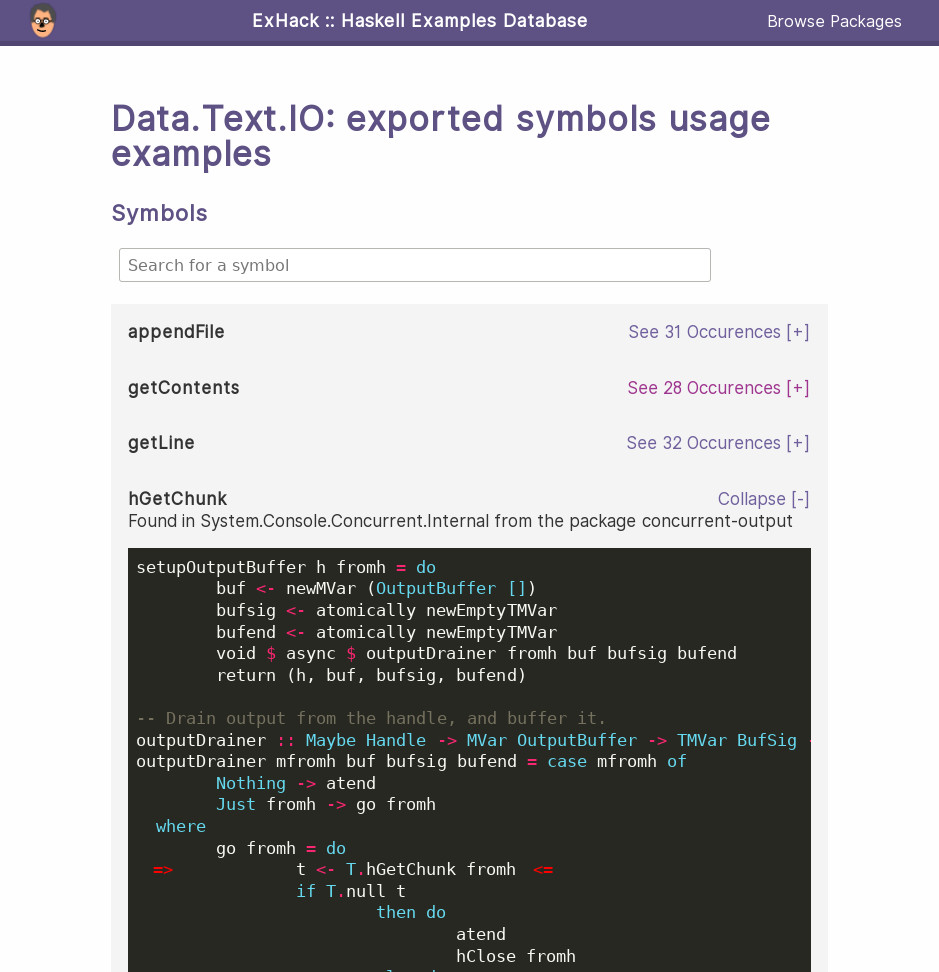Click the 'if T.null t' code line
Screen dimensions: 939x972
(x=351, y=891)
